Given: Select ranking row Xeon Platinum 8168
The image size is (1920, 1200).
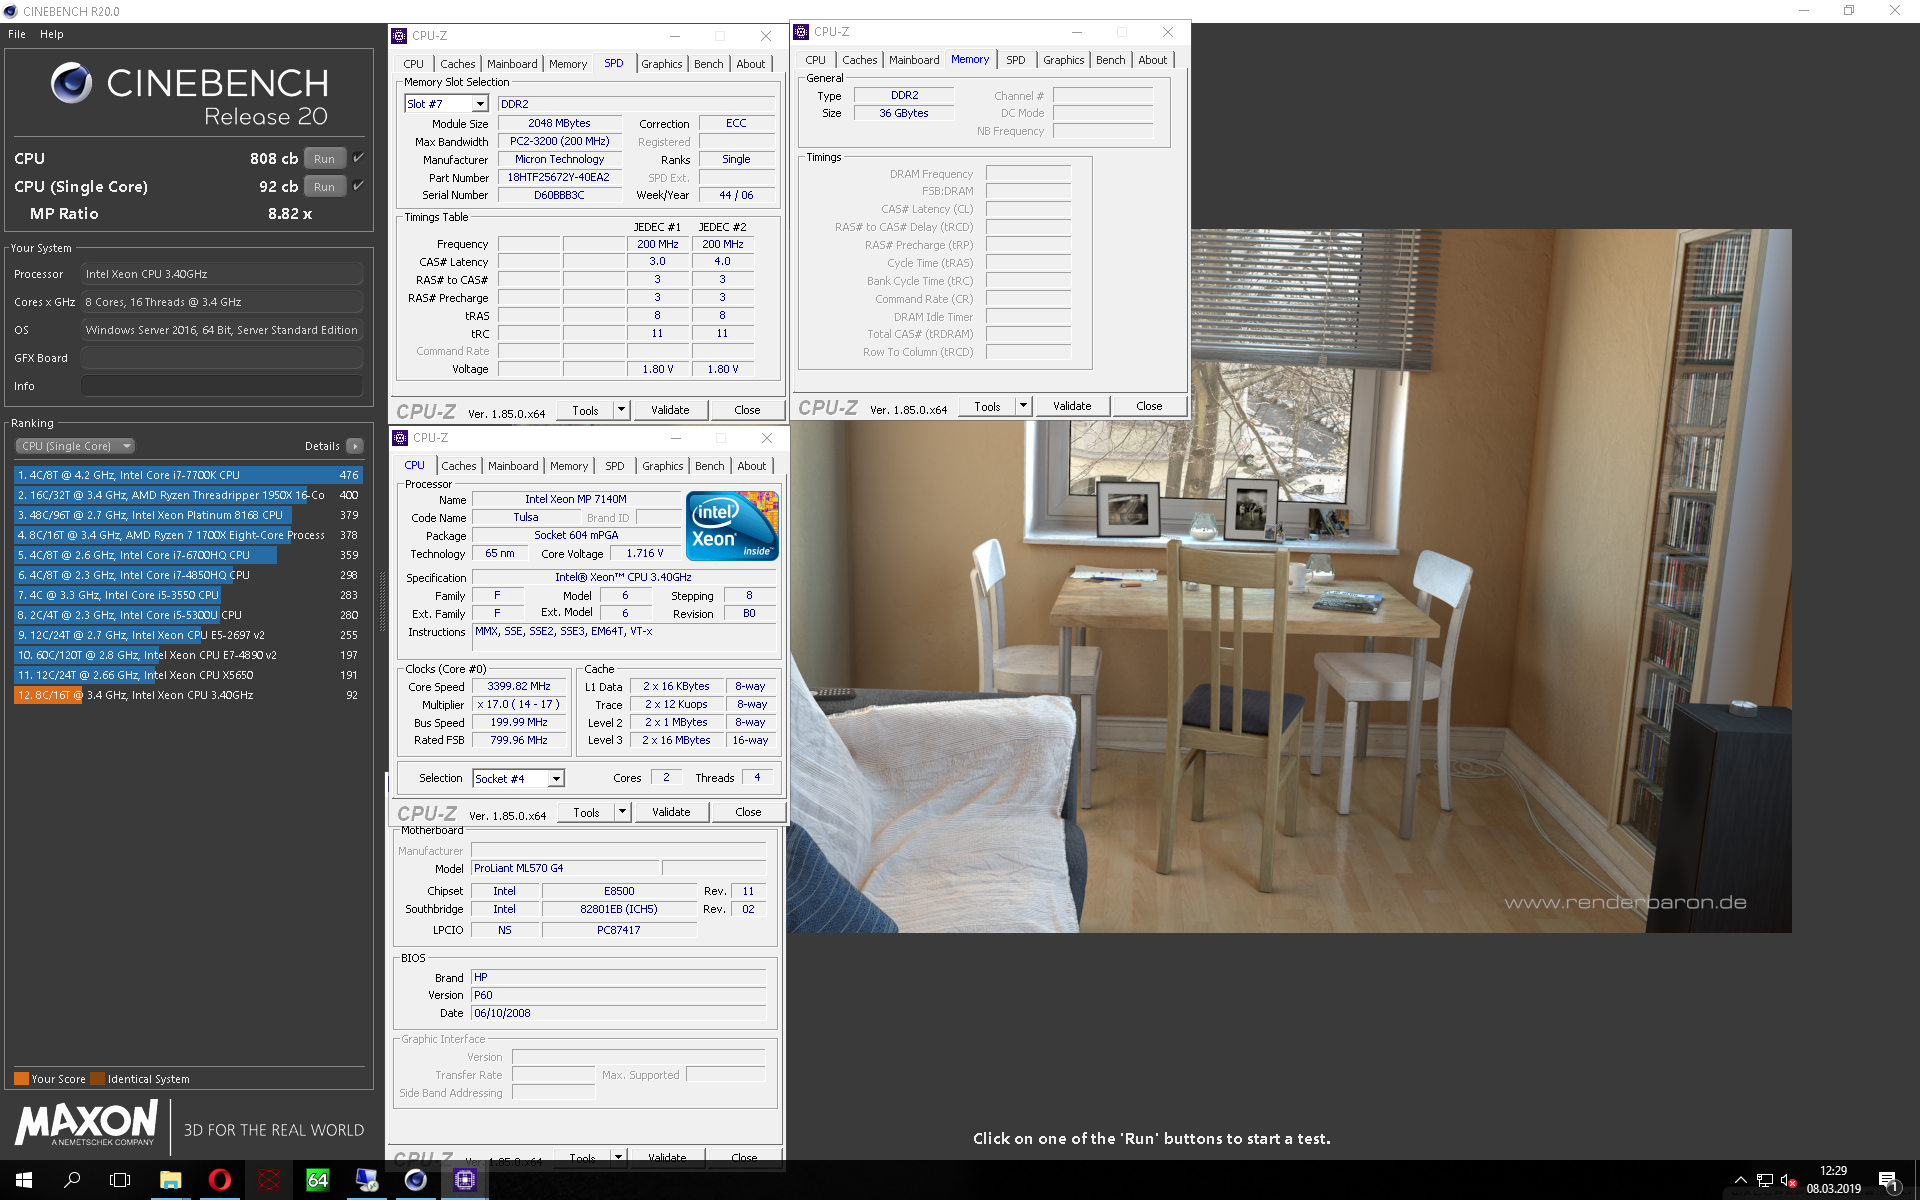Looking at the screenshot, I should [x=188, y=515].
